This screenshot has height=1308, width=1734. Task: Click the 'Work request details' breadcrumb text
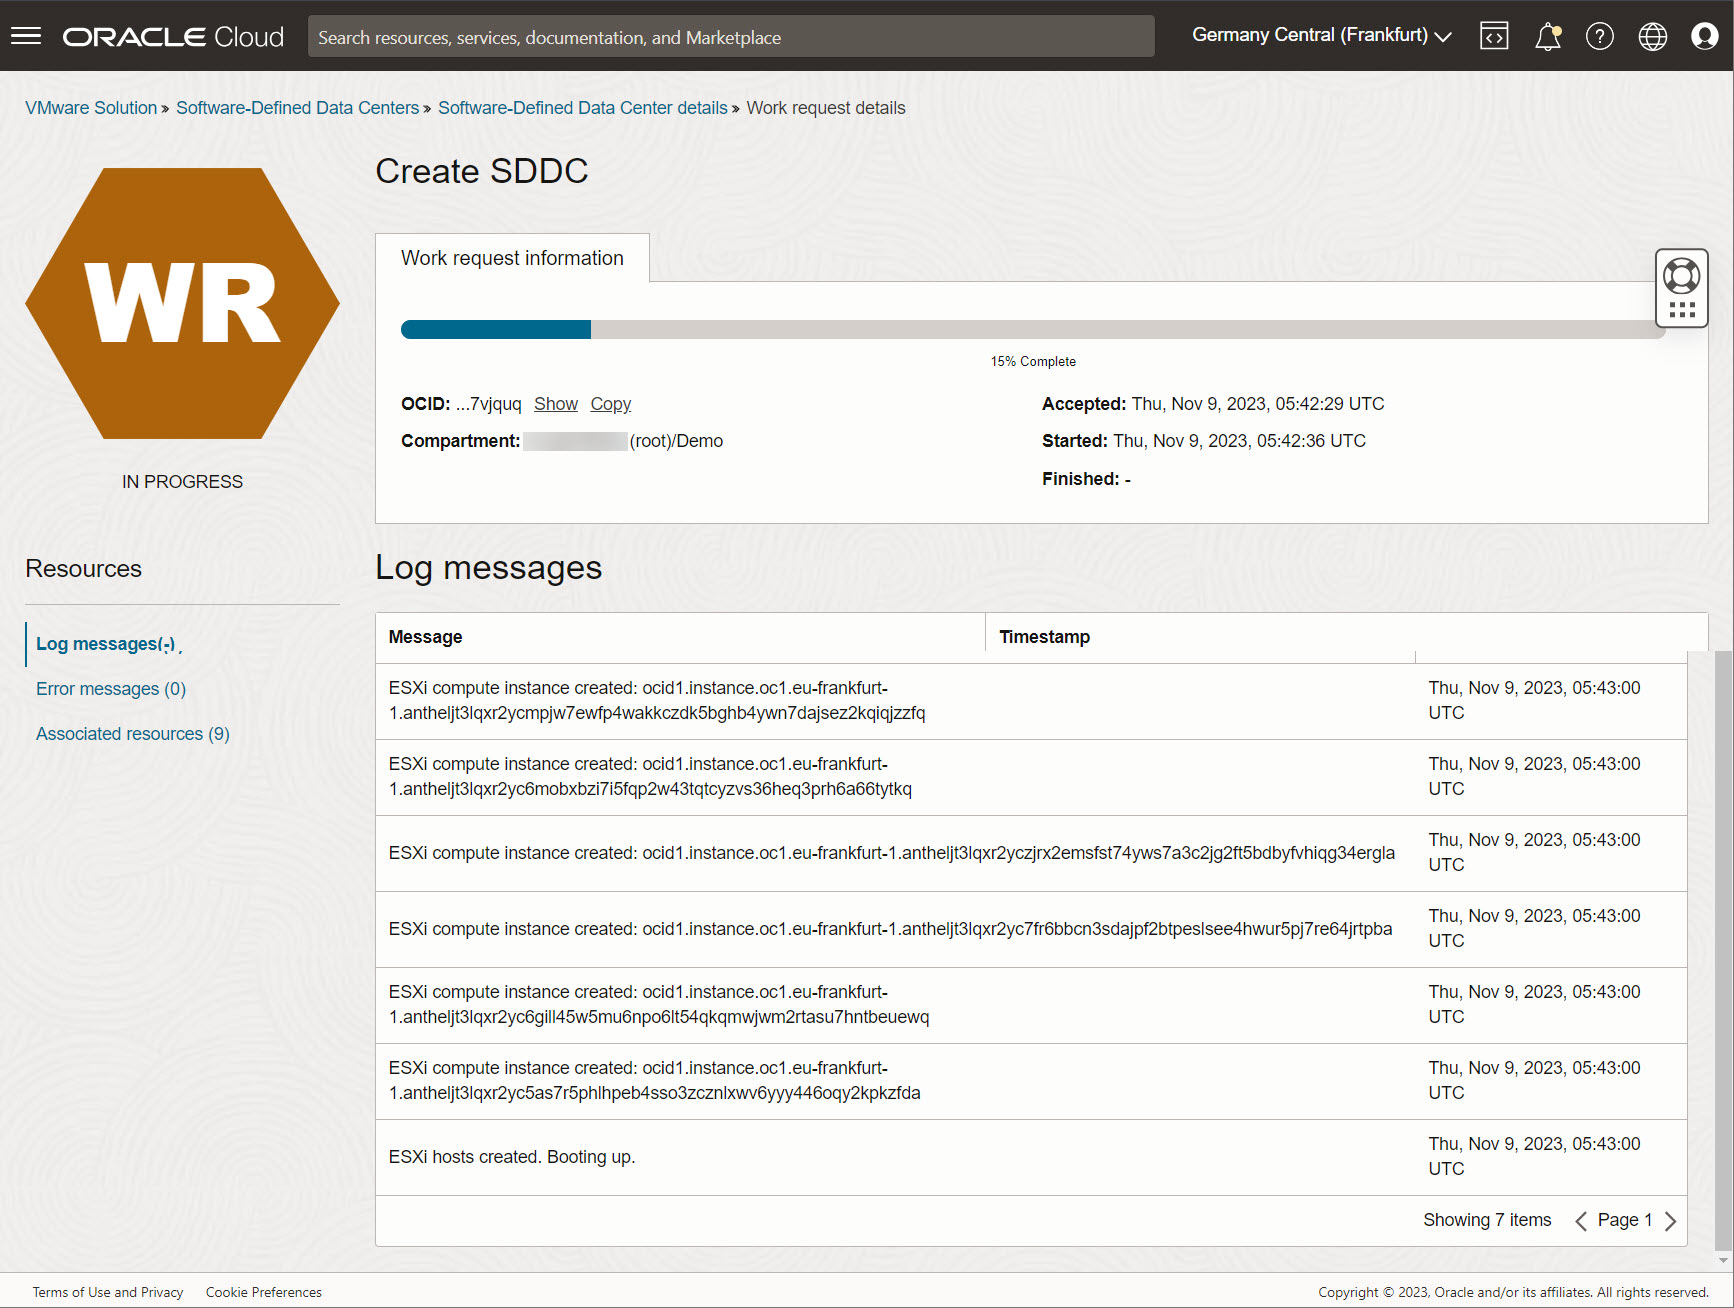(x=826, y=108)
